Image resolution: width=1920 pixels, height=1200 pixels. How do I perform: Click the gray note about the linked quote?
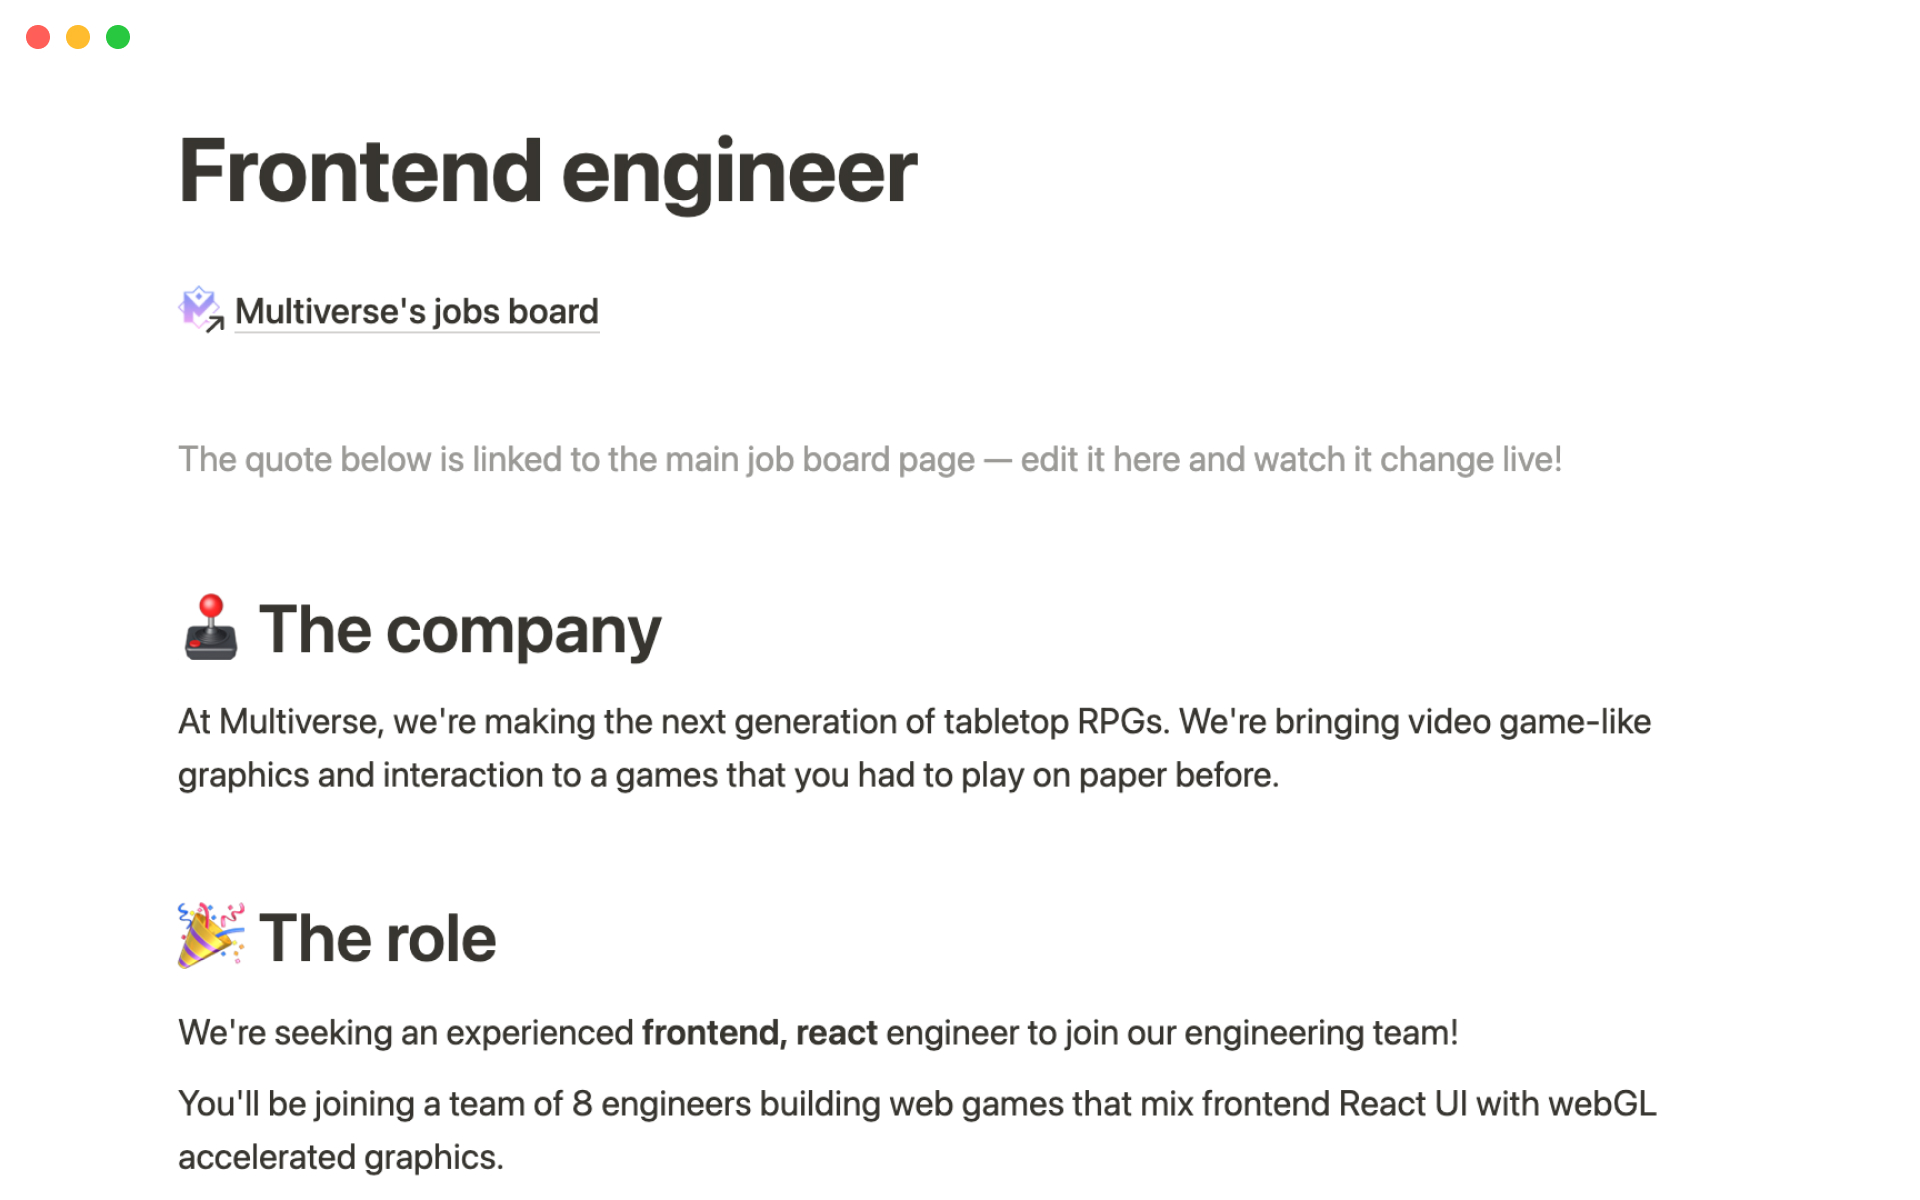pos(869,460)
